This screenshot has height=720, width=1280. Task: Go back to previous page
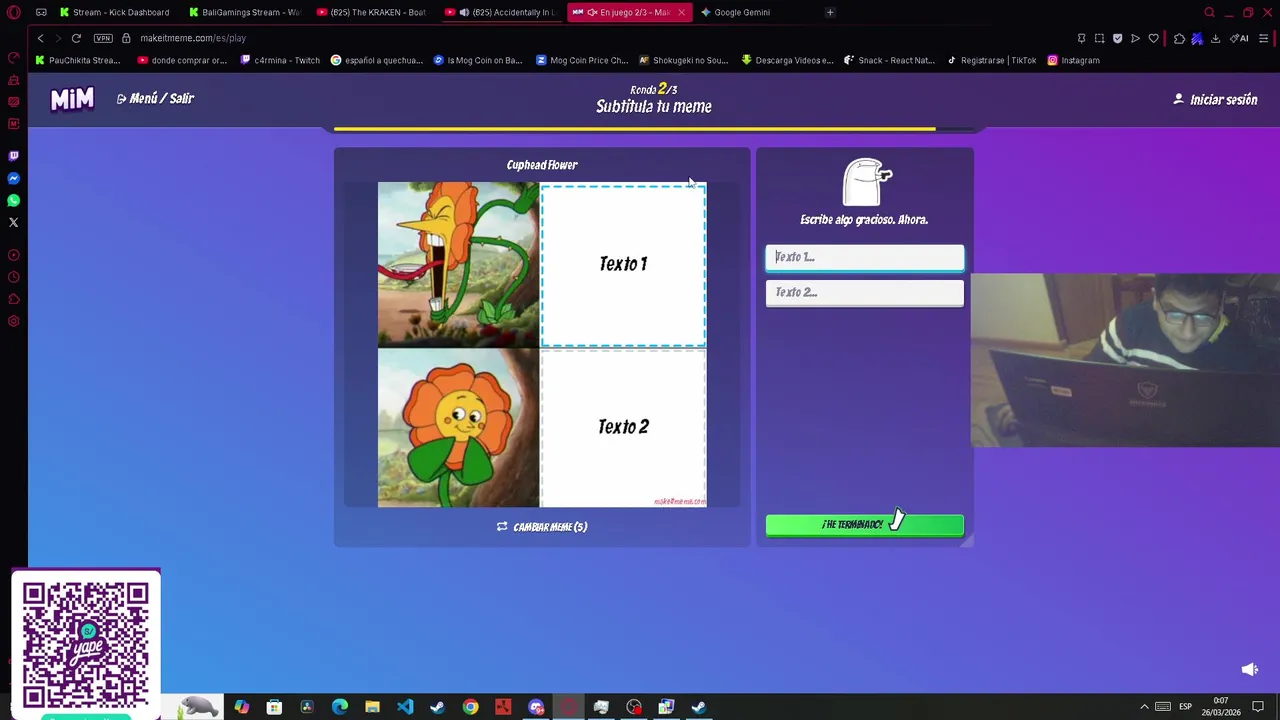pyautogui.click(x=40, y=38)
